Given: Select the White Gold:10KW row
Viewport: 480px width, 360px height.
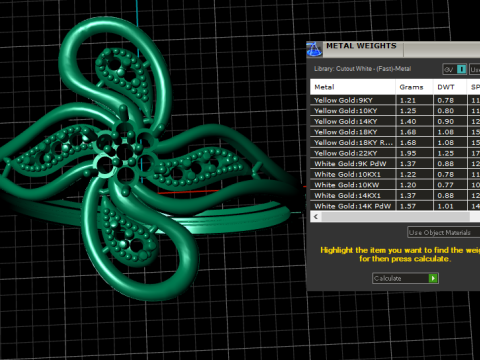Looking at the screenshot, I should [x=395, y=185].
